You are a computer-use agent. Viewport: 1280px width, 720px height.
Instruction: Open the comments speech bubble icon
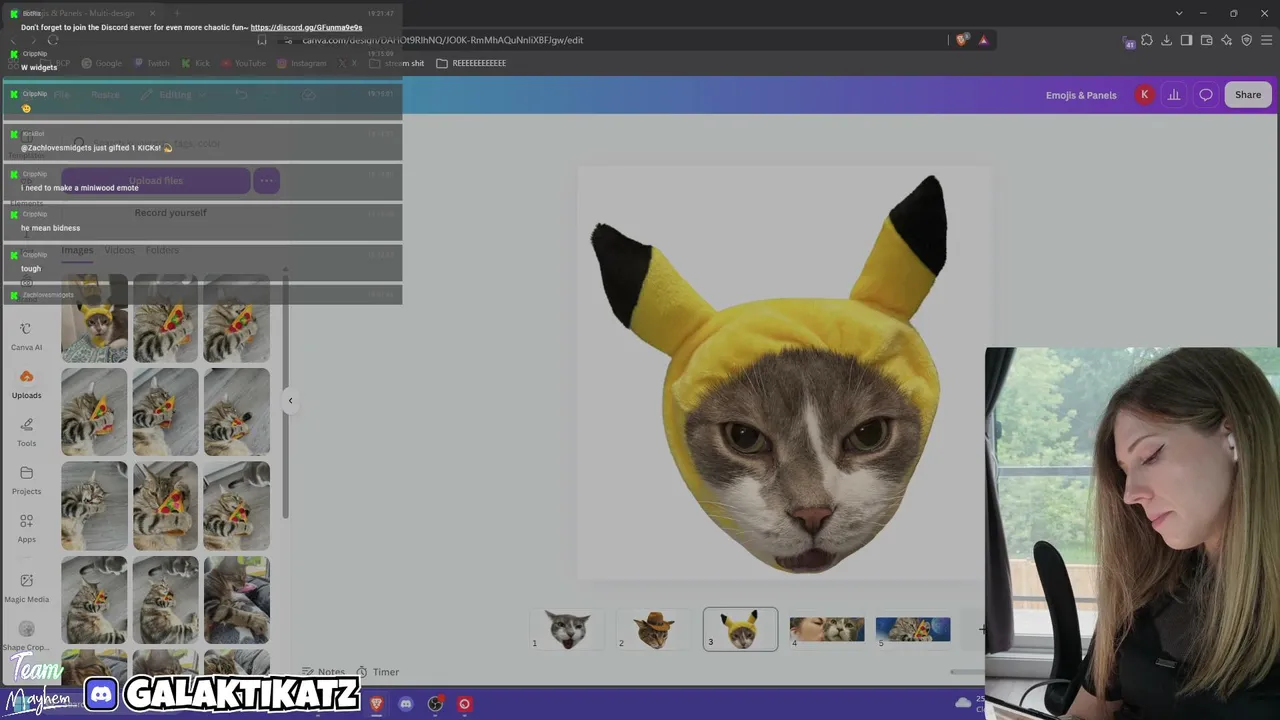[1206, 95]
